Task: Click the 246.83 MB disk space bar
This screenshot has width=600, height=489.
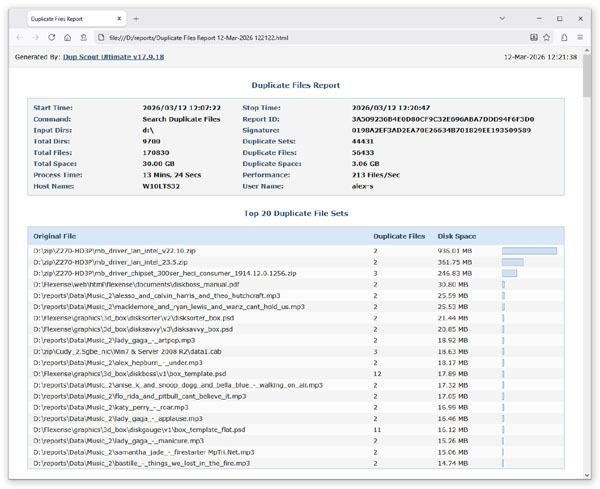Action: [509, 273]
